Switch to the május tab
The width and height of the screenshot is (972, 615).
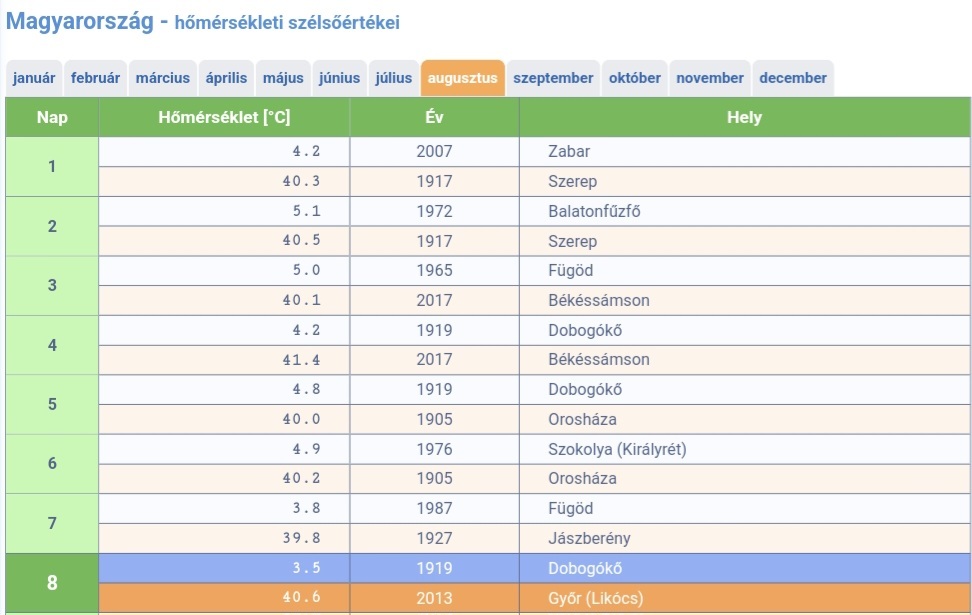[281, 77]
